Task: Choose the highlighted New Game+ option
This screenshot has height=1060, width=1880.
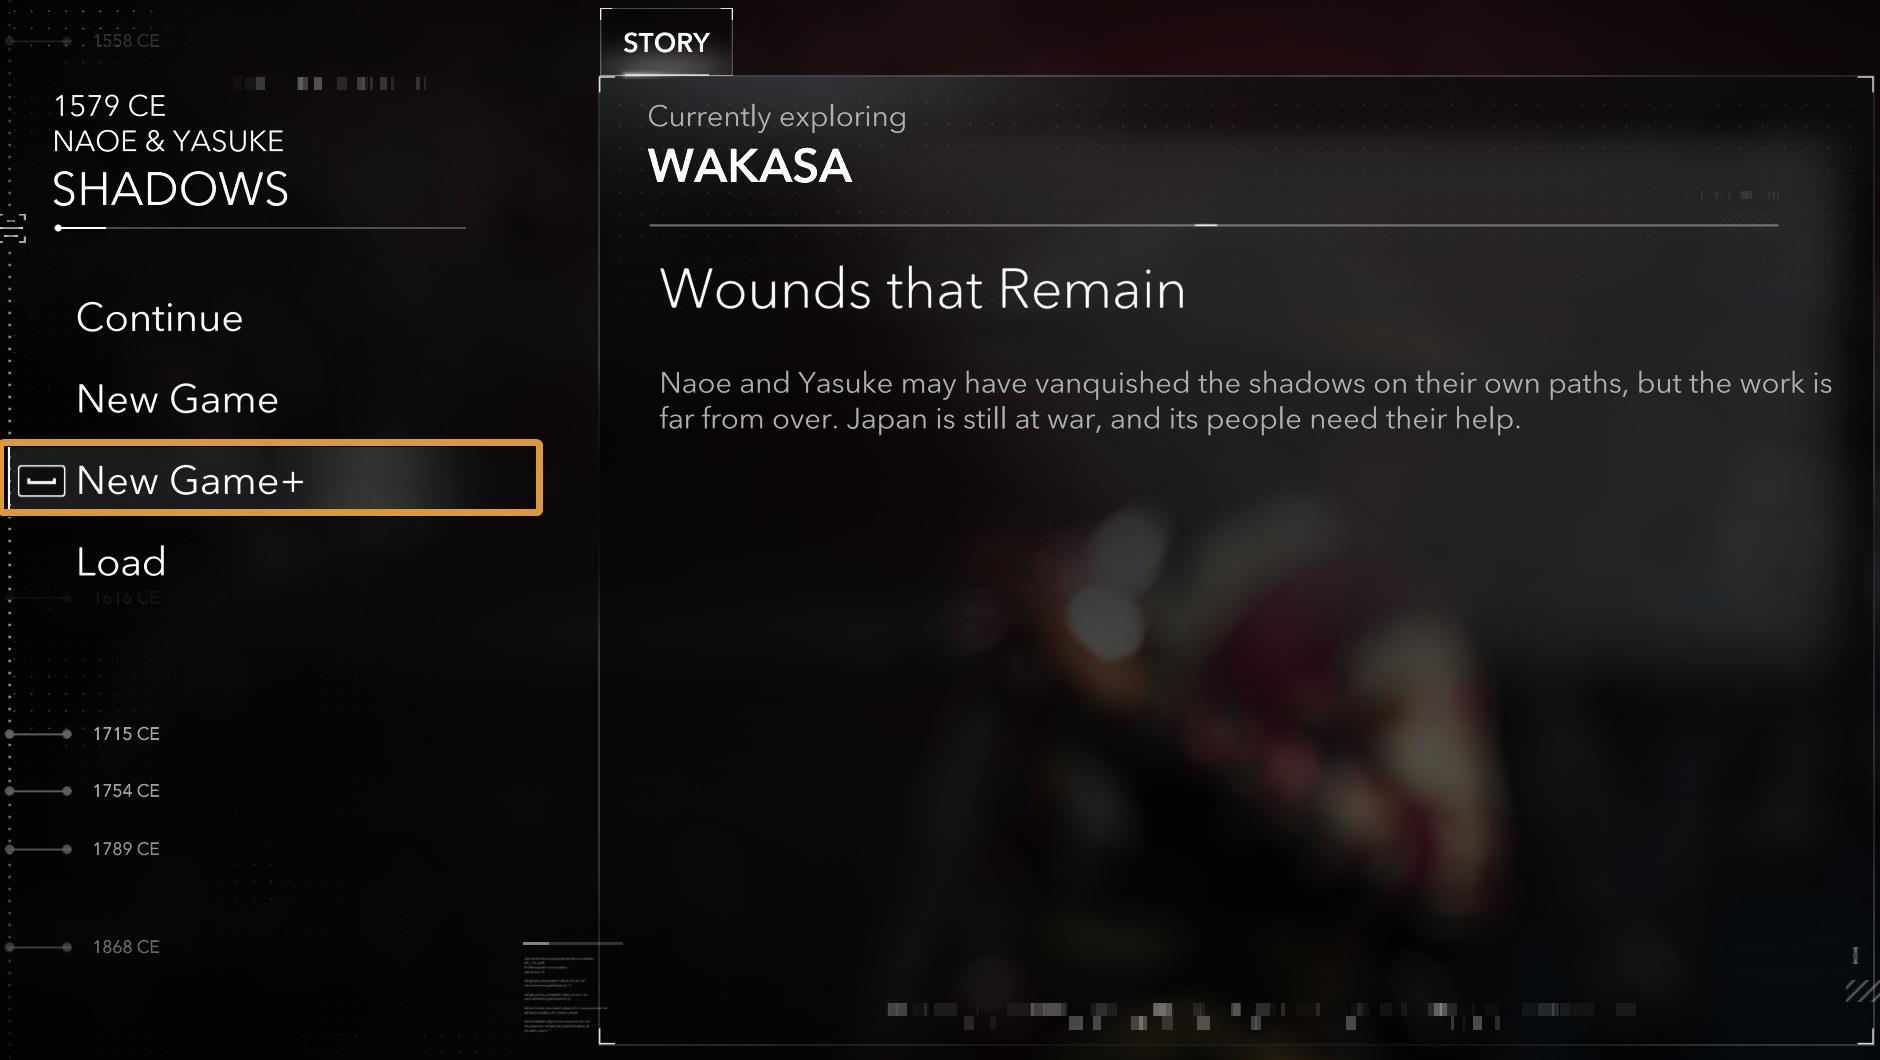Action: point(272,478)
